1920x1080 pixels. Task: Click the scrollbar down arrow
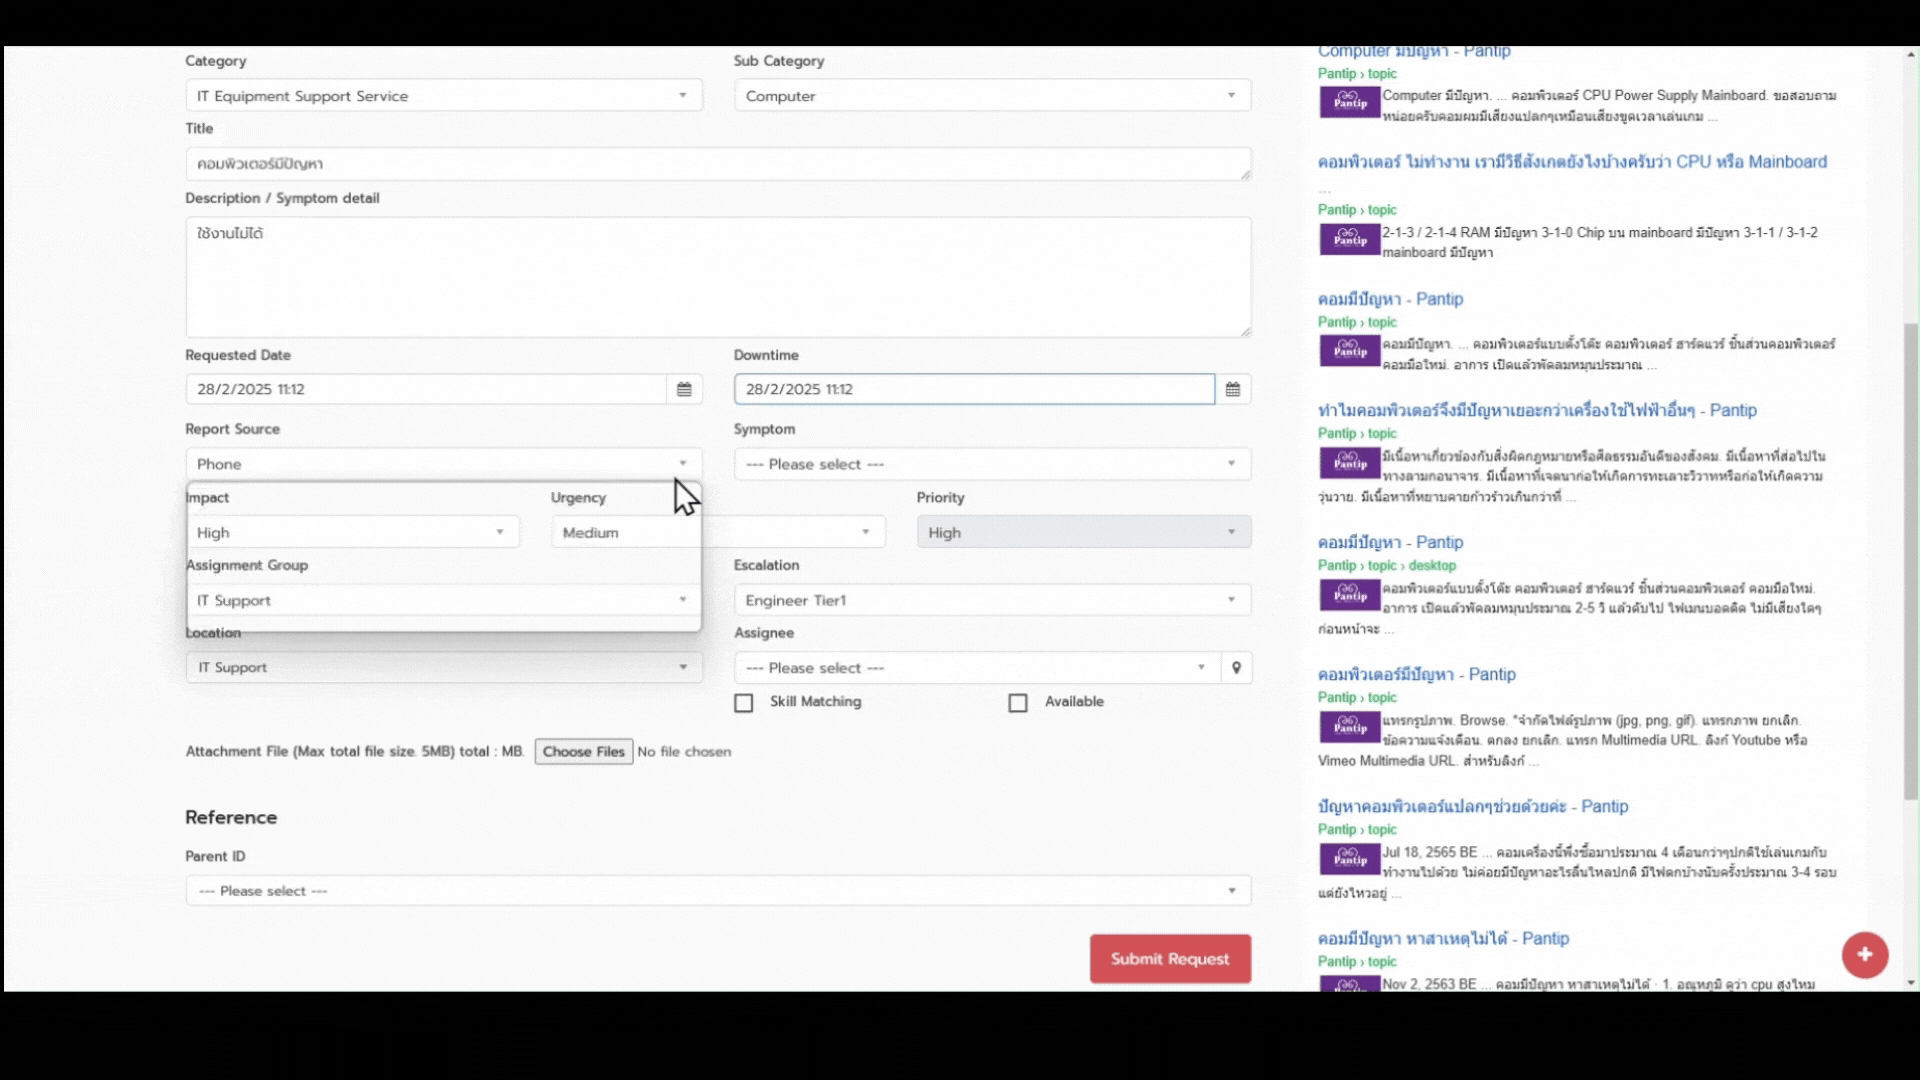pos(1911,983)
